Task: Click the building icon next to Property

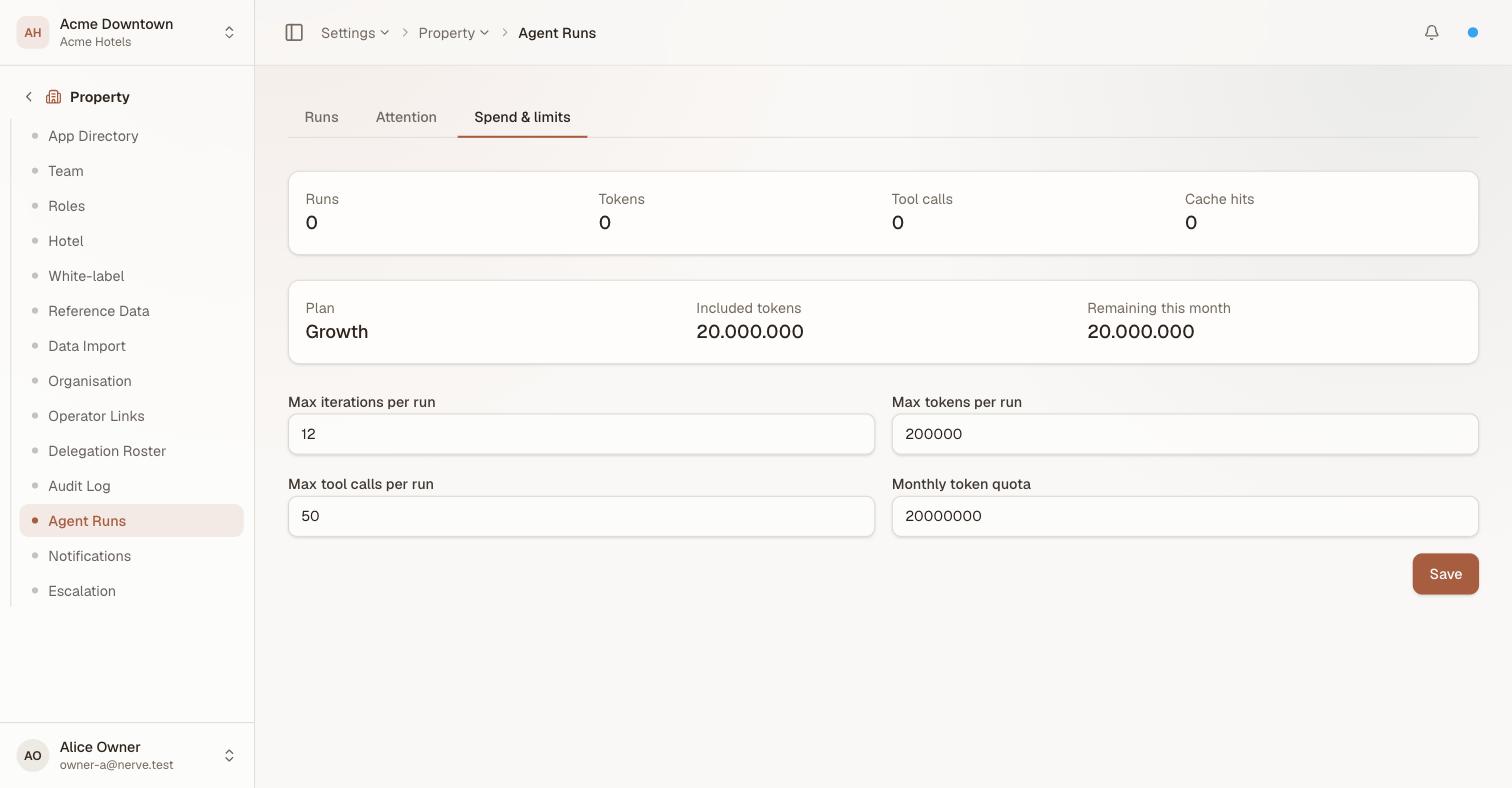Action: coord(54,97)
